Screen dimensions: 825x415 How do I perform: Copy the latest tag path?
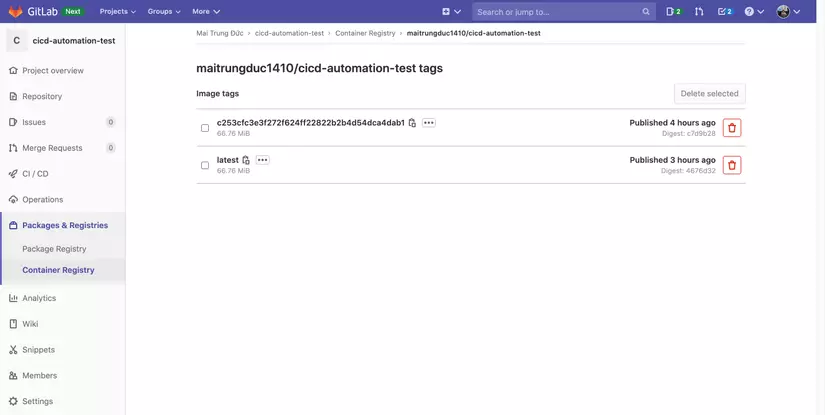(246, 160)
